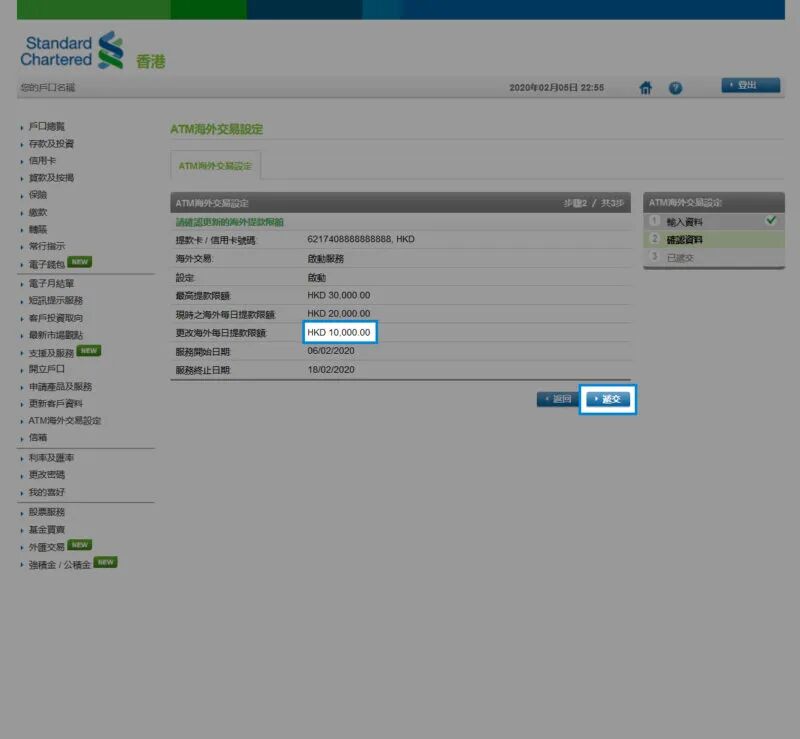Click step 2 確認資料 in progress panel

[x=684, y=239]
